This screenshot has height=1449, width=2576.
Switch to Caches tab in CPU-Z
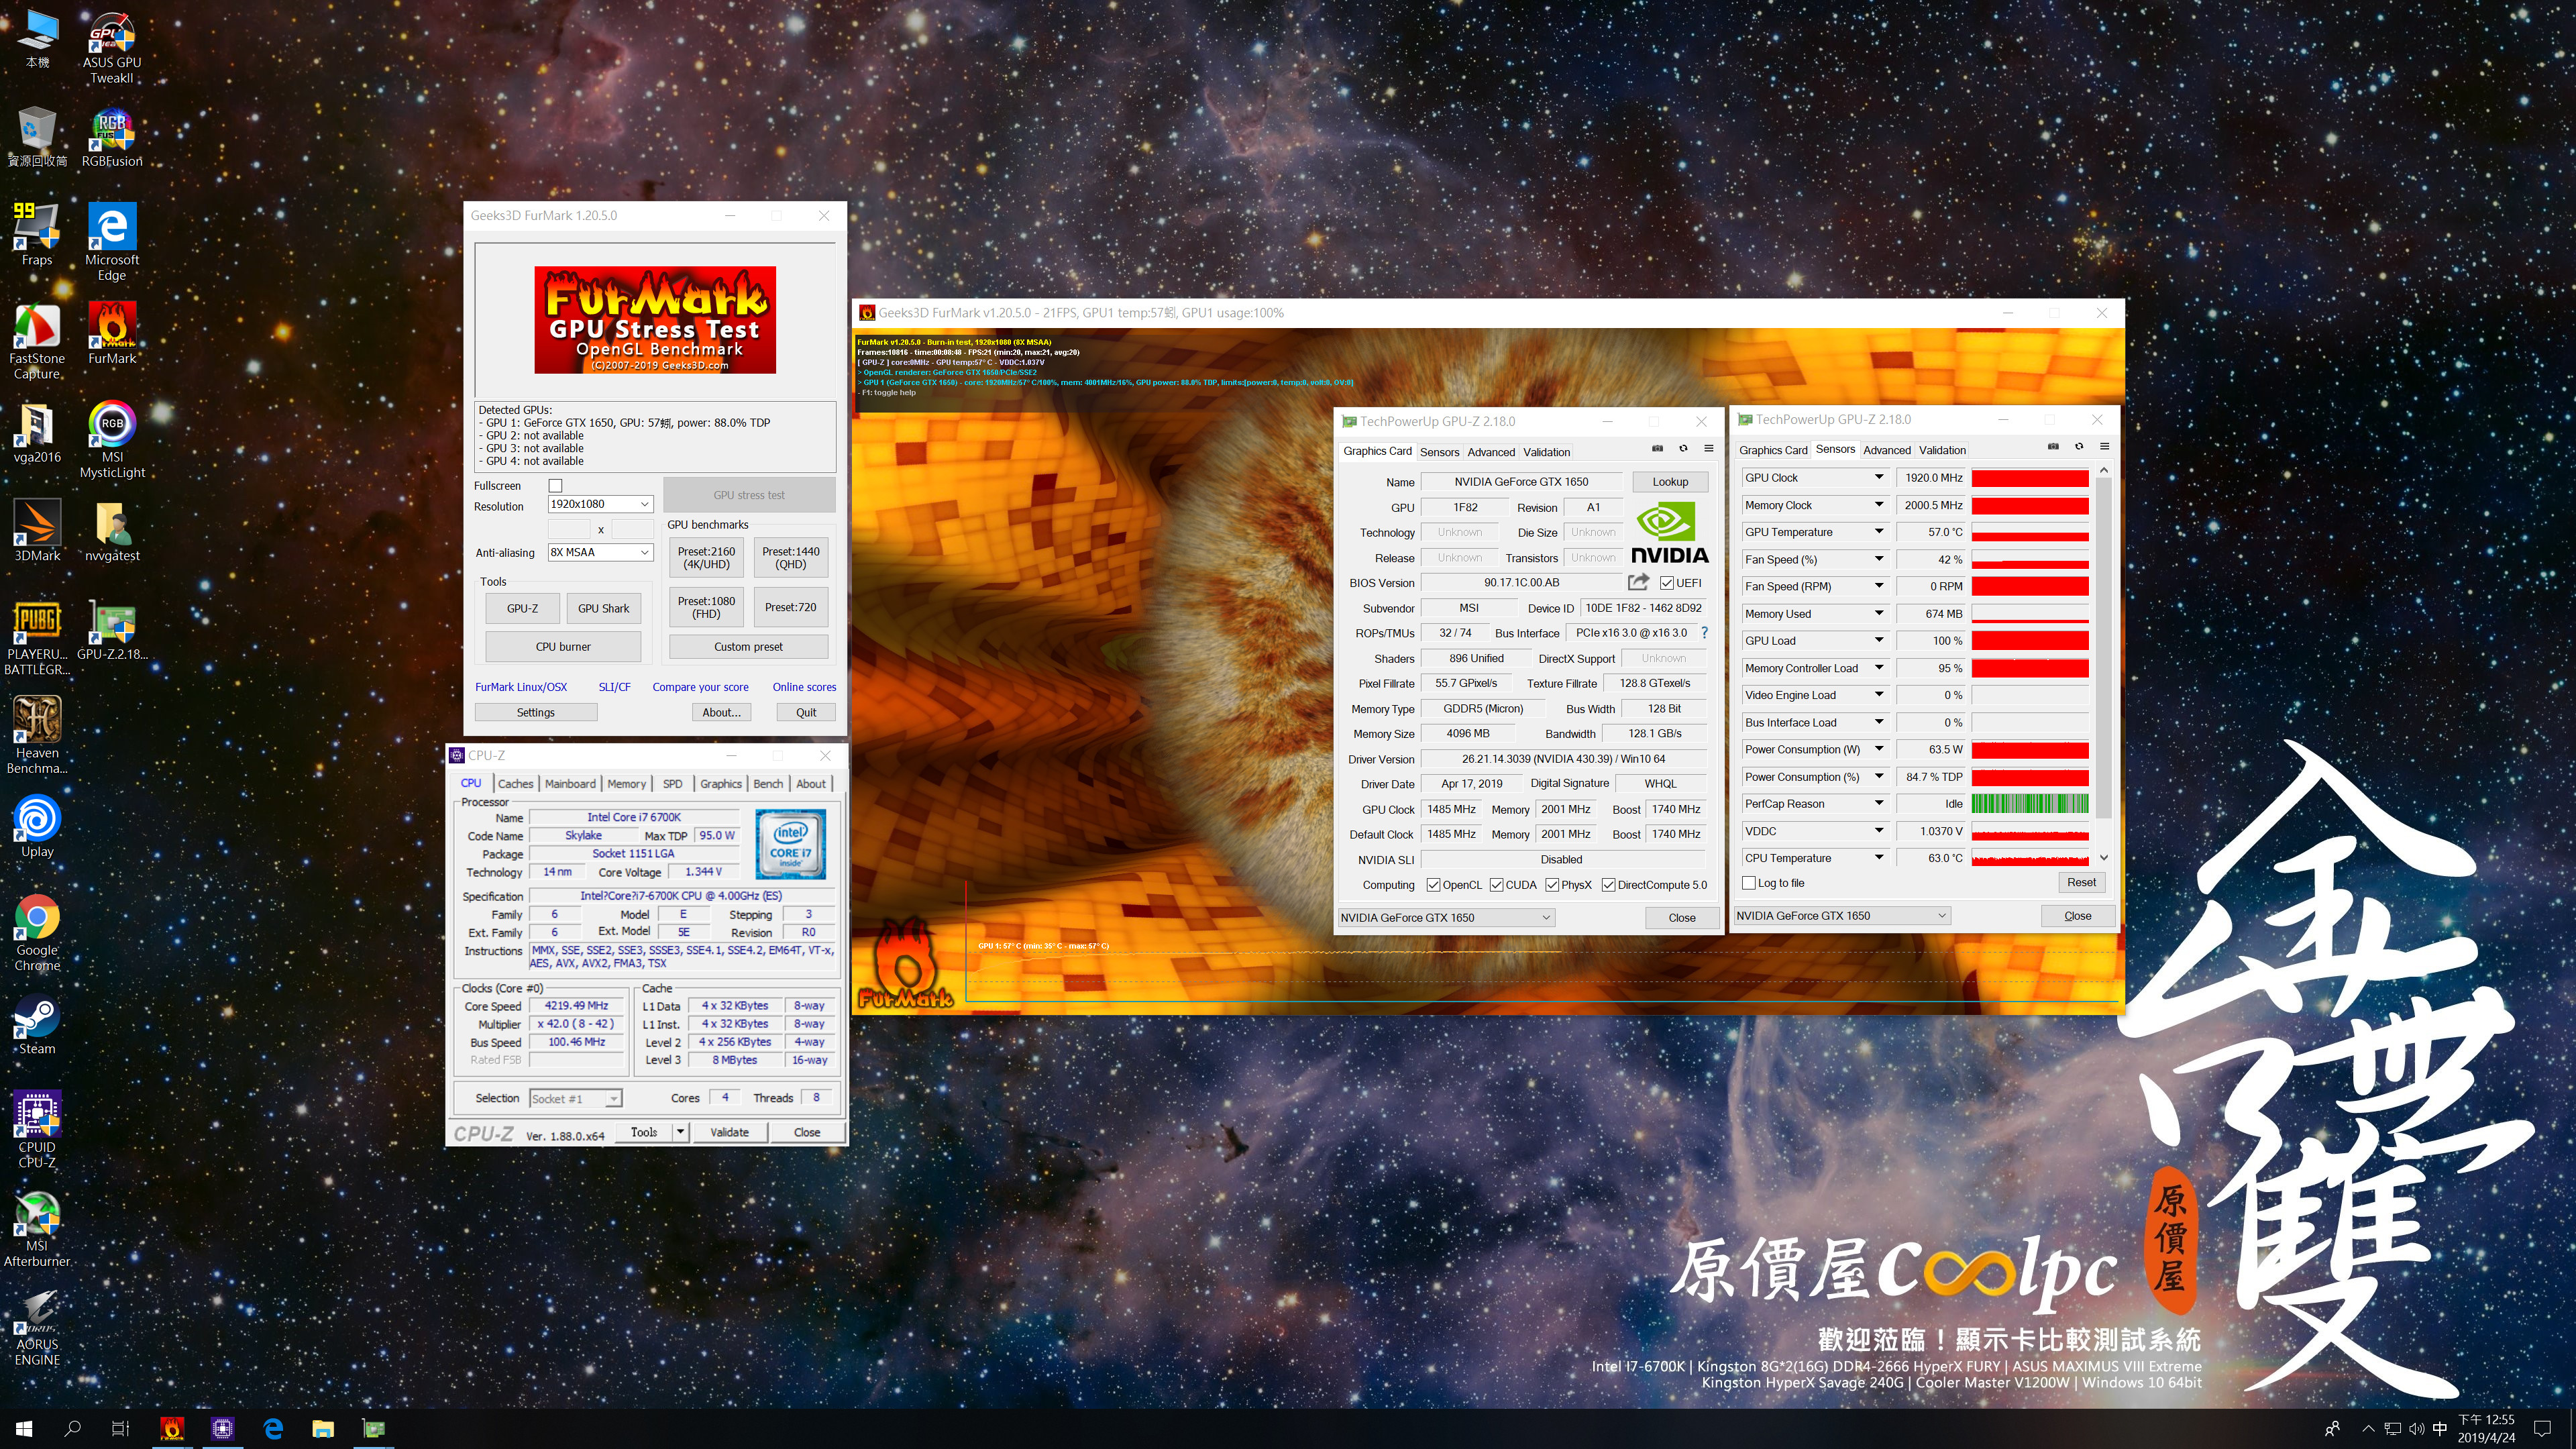[515, 784]
